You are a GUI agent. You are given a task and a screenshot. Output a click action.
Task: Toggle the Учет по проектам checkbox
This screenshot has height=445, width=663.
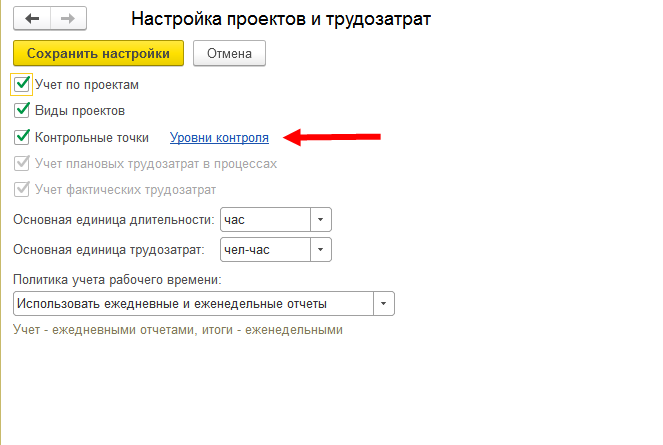[x=22, y=84]
